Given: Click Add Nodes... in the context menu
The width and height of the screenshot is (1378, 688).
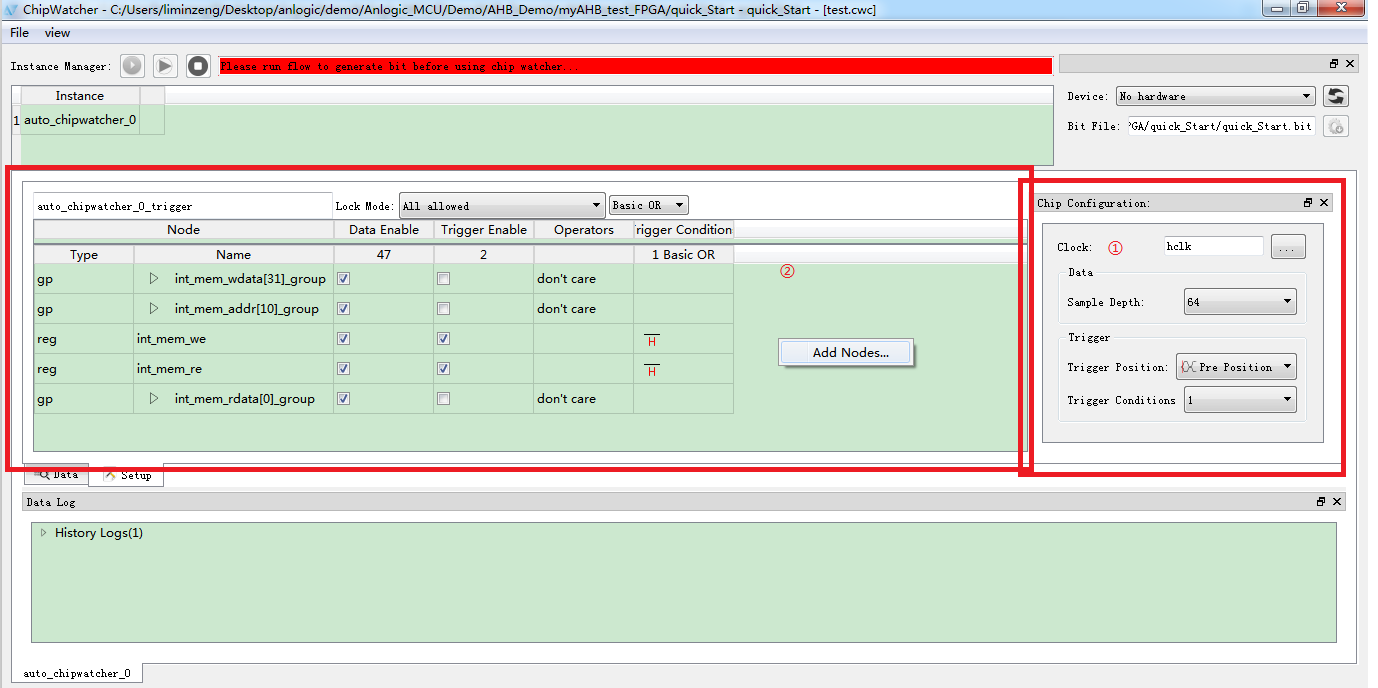Looking at the screenshot, I should click(x=849, y=353).
